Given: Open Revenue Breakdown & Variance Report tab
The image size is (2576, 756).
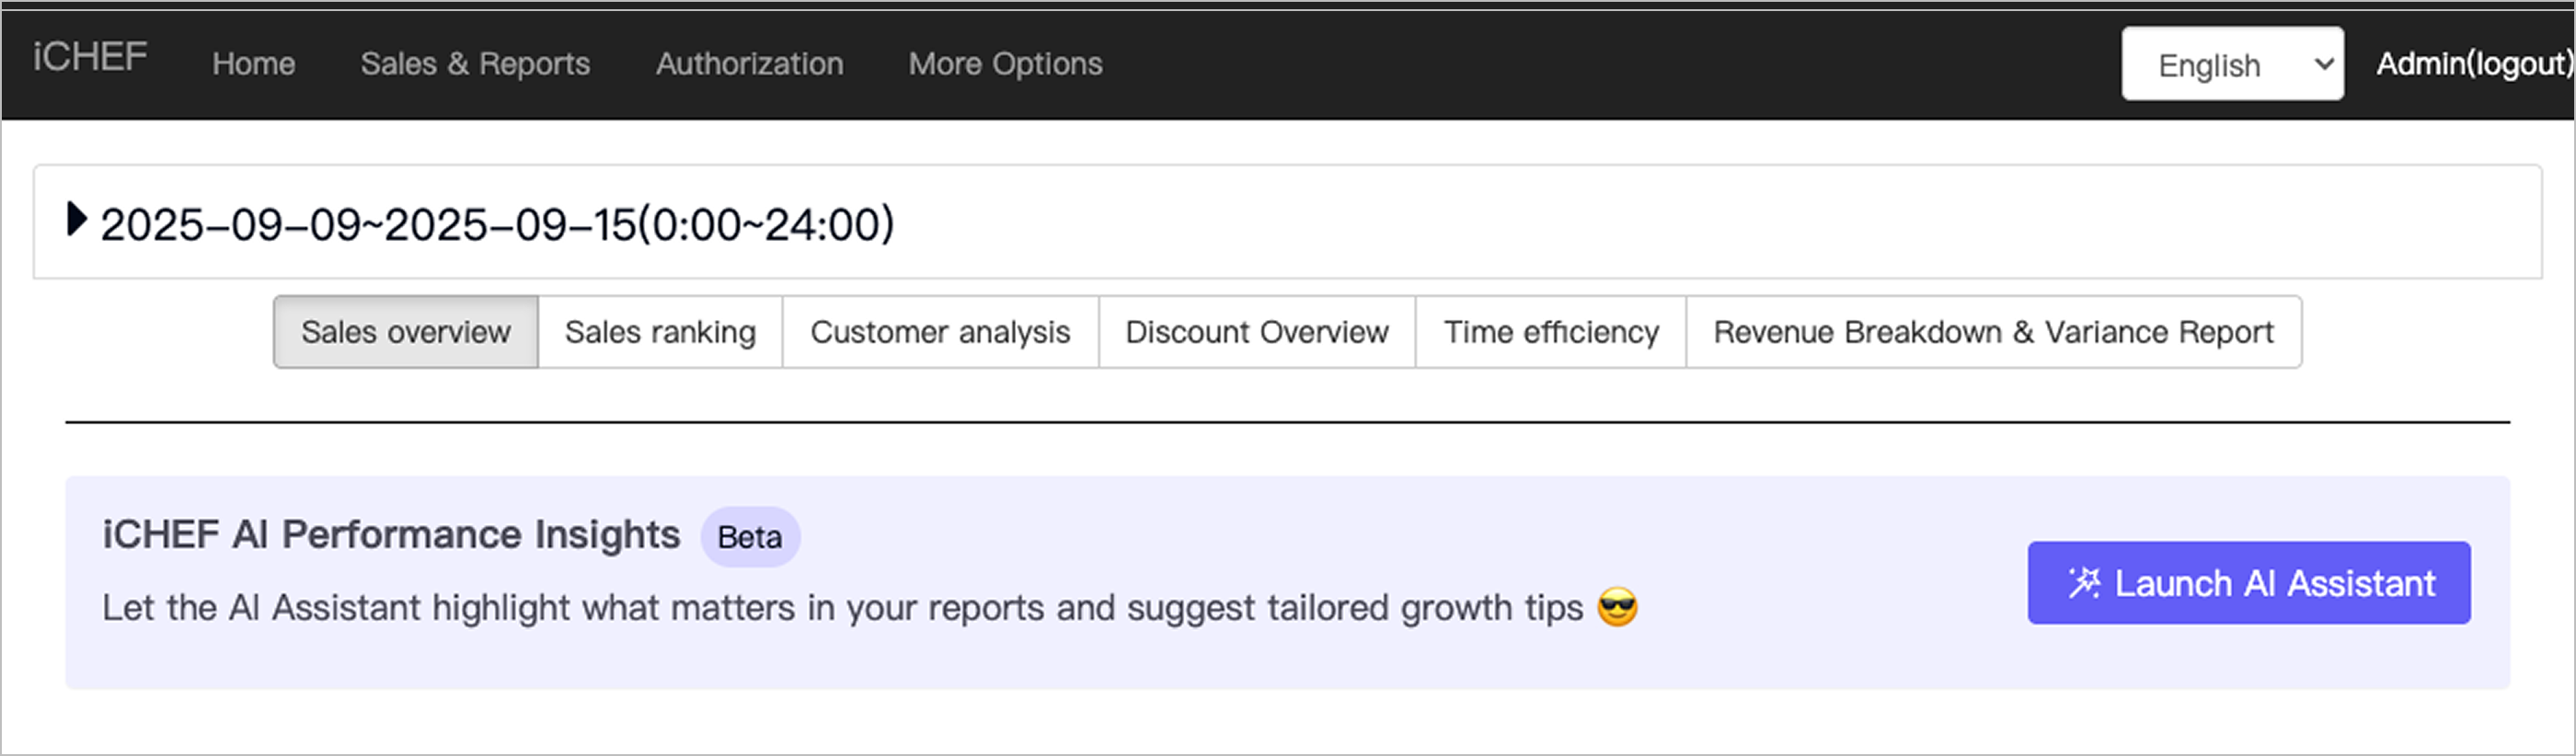Looking at the screenshot, I should [x=1993, y=332].
